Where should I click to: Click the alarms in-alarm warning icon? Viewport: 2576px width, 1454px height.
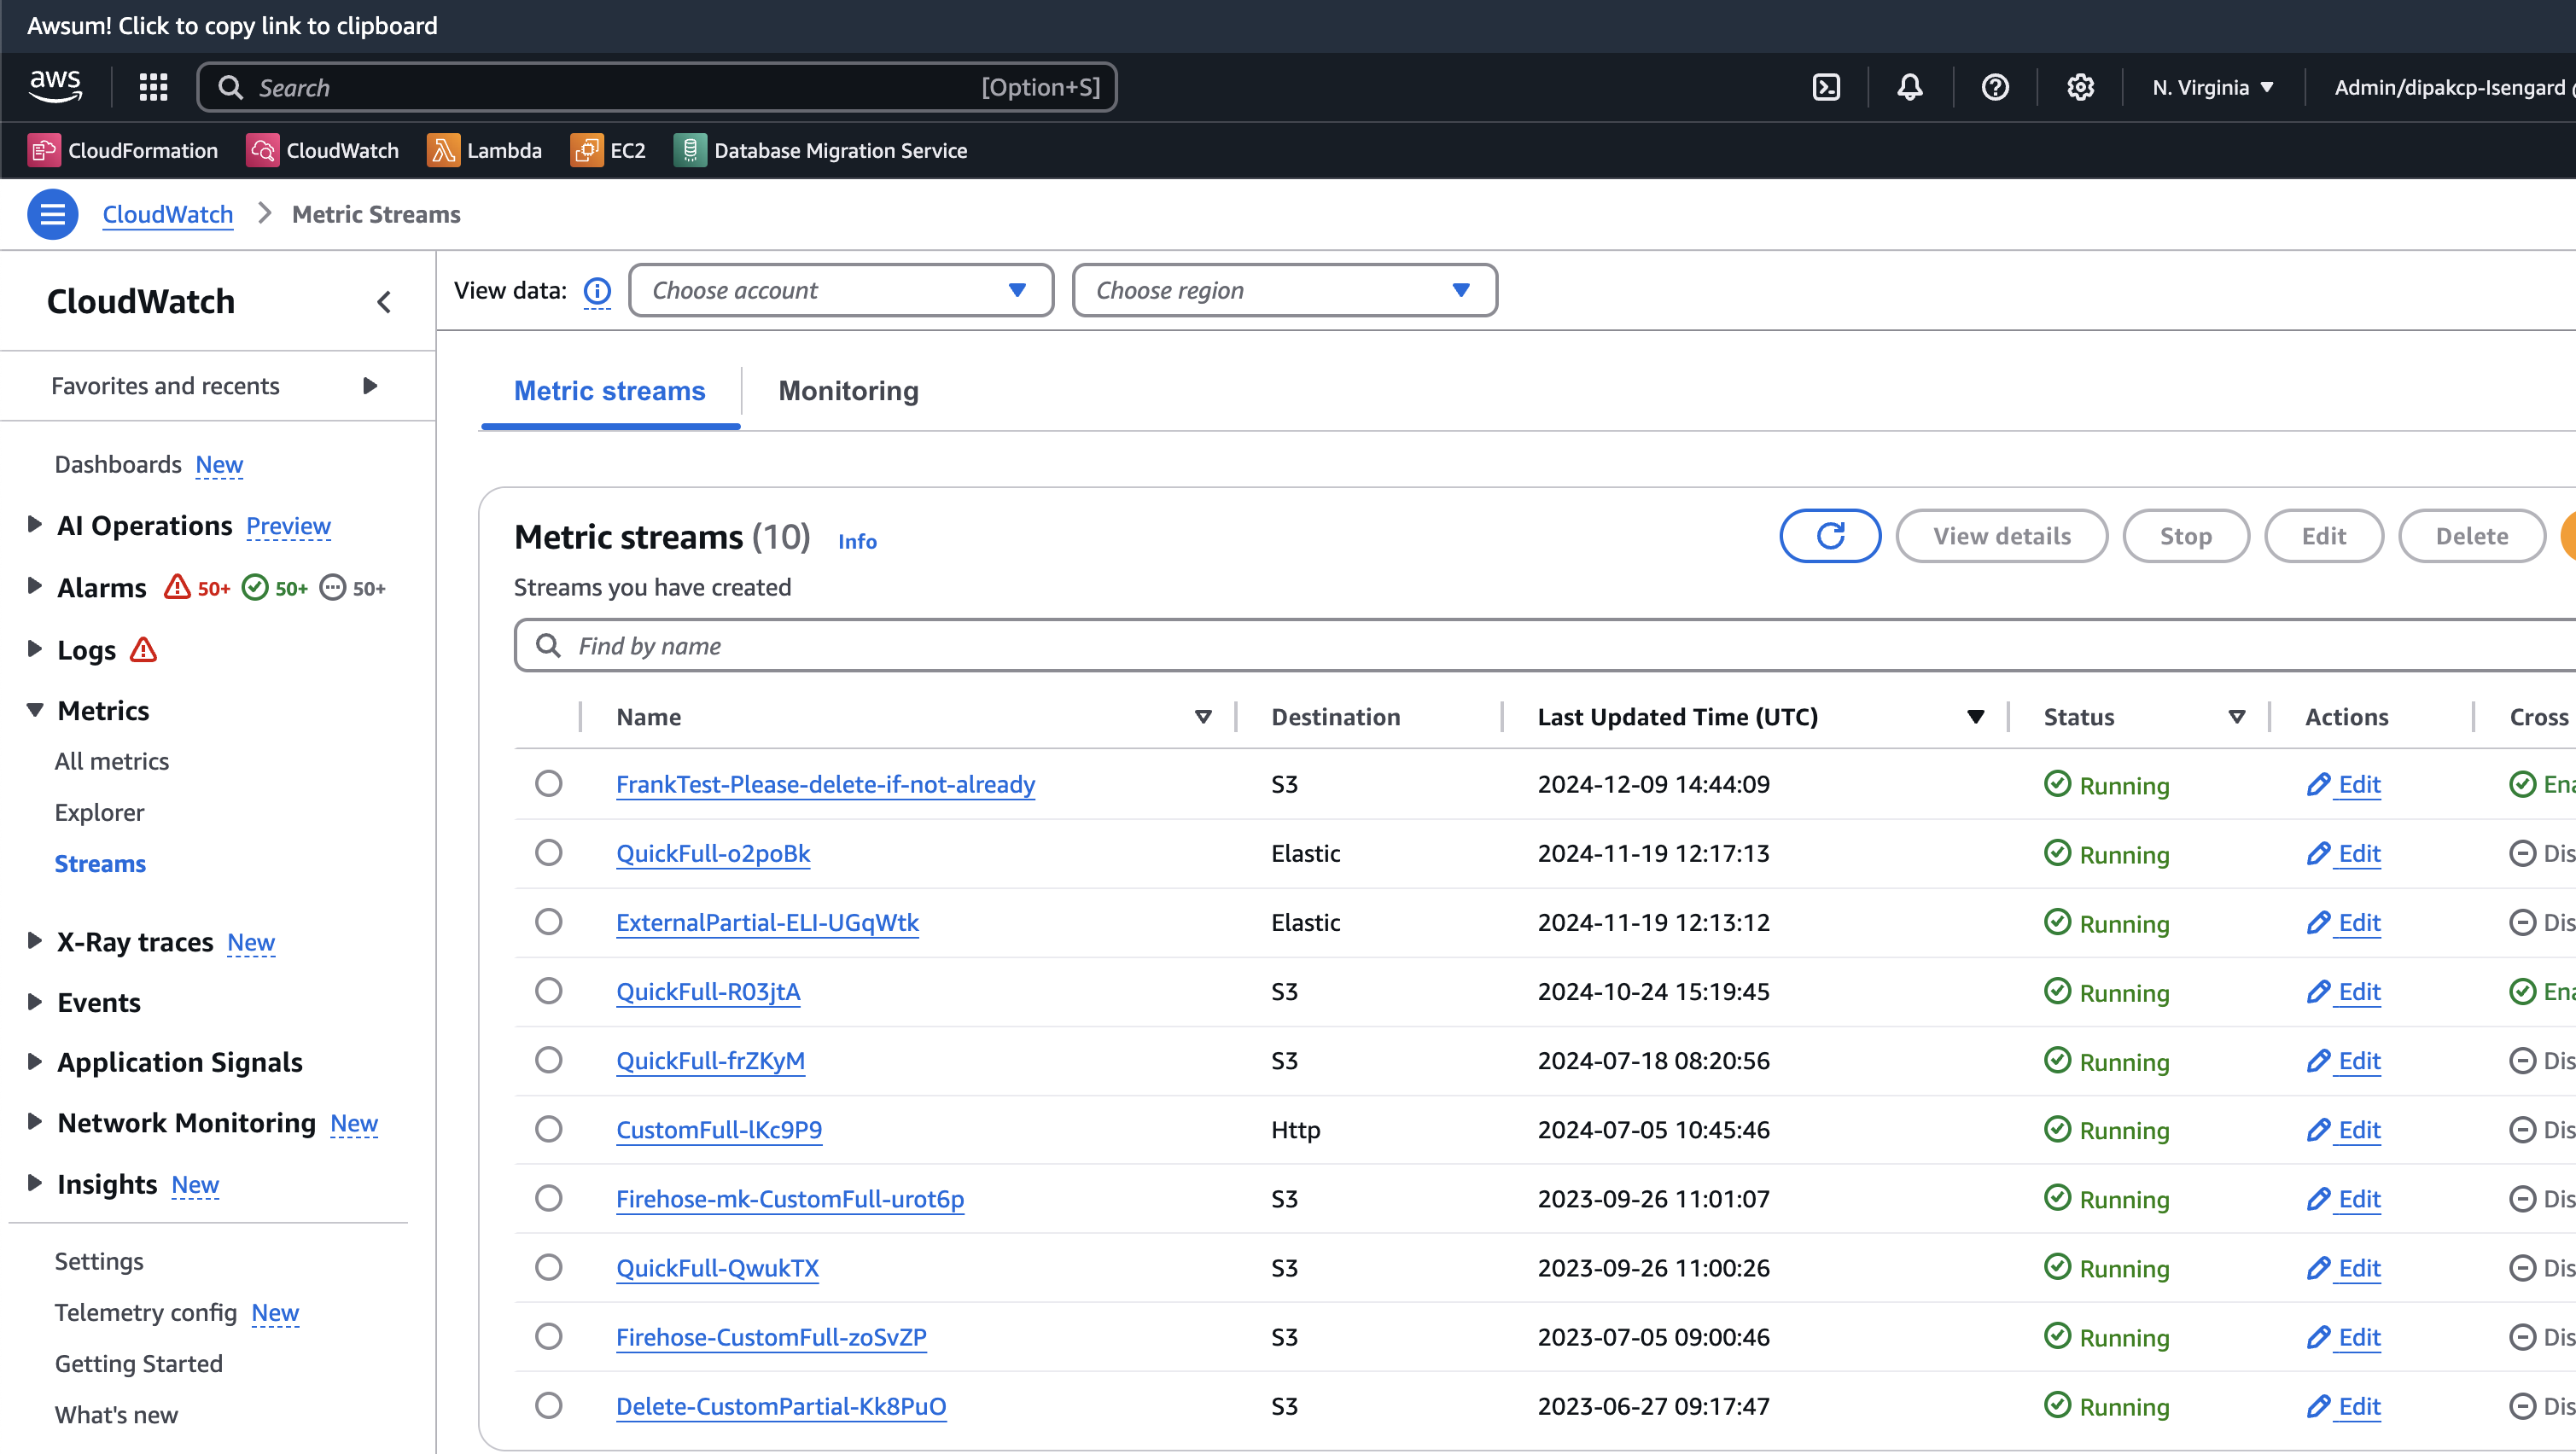177,587
